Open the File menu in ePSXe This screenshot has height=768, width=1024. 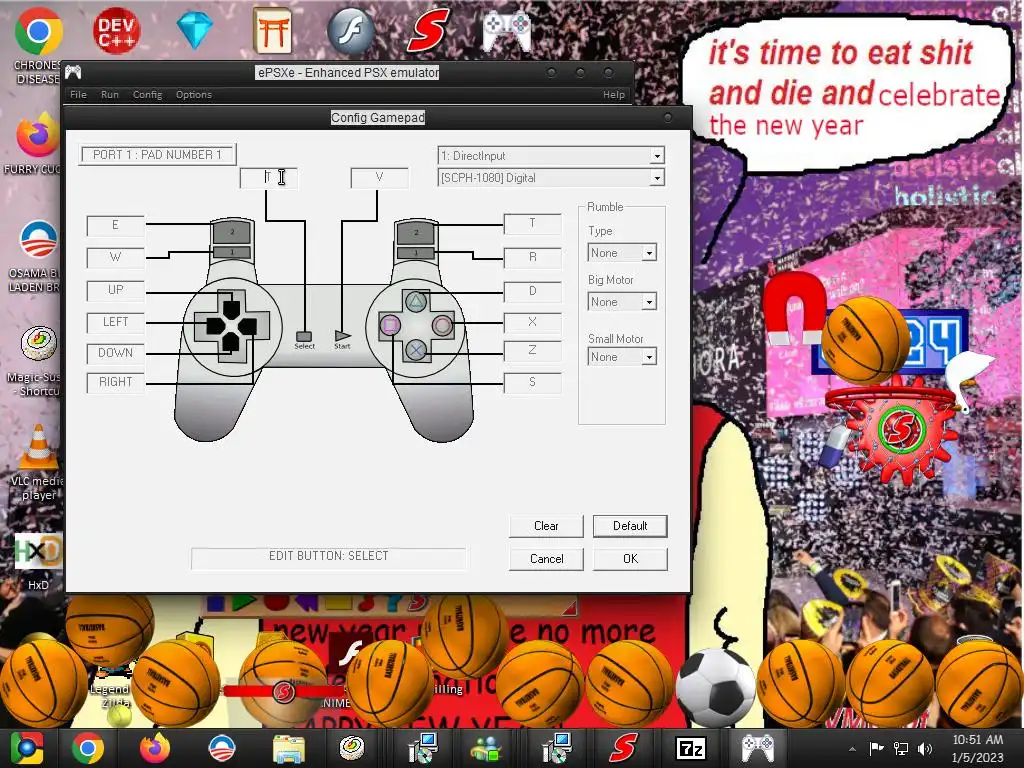coord(78,94)
